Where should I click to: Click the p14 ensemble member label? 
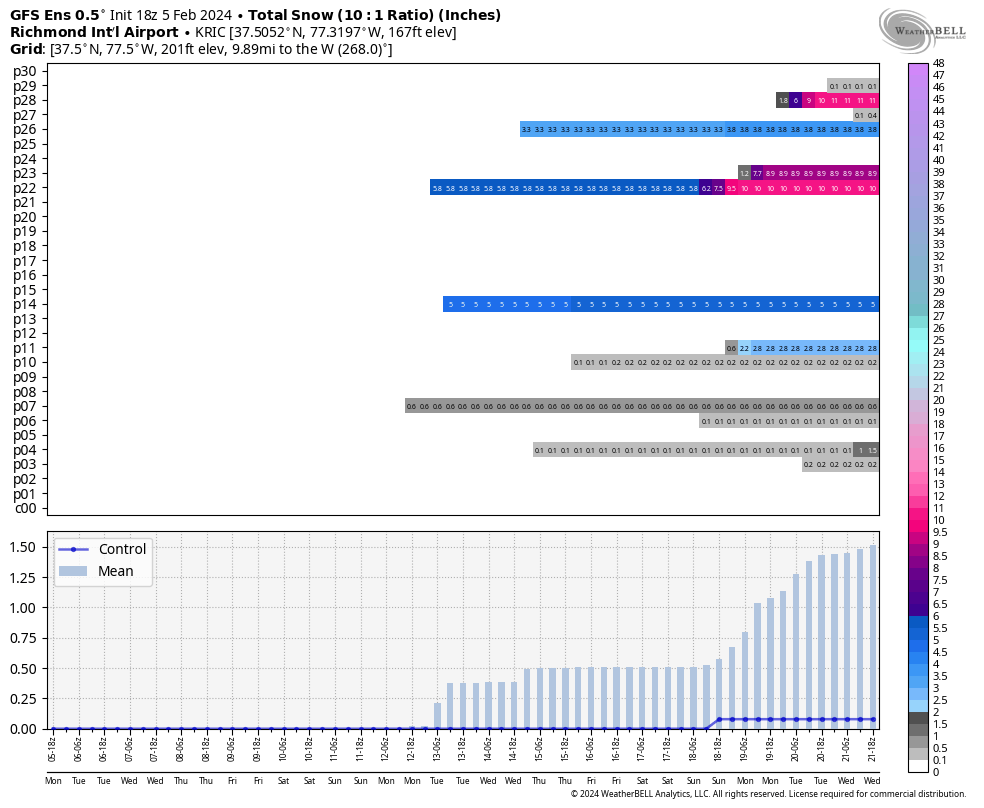25,304
